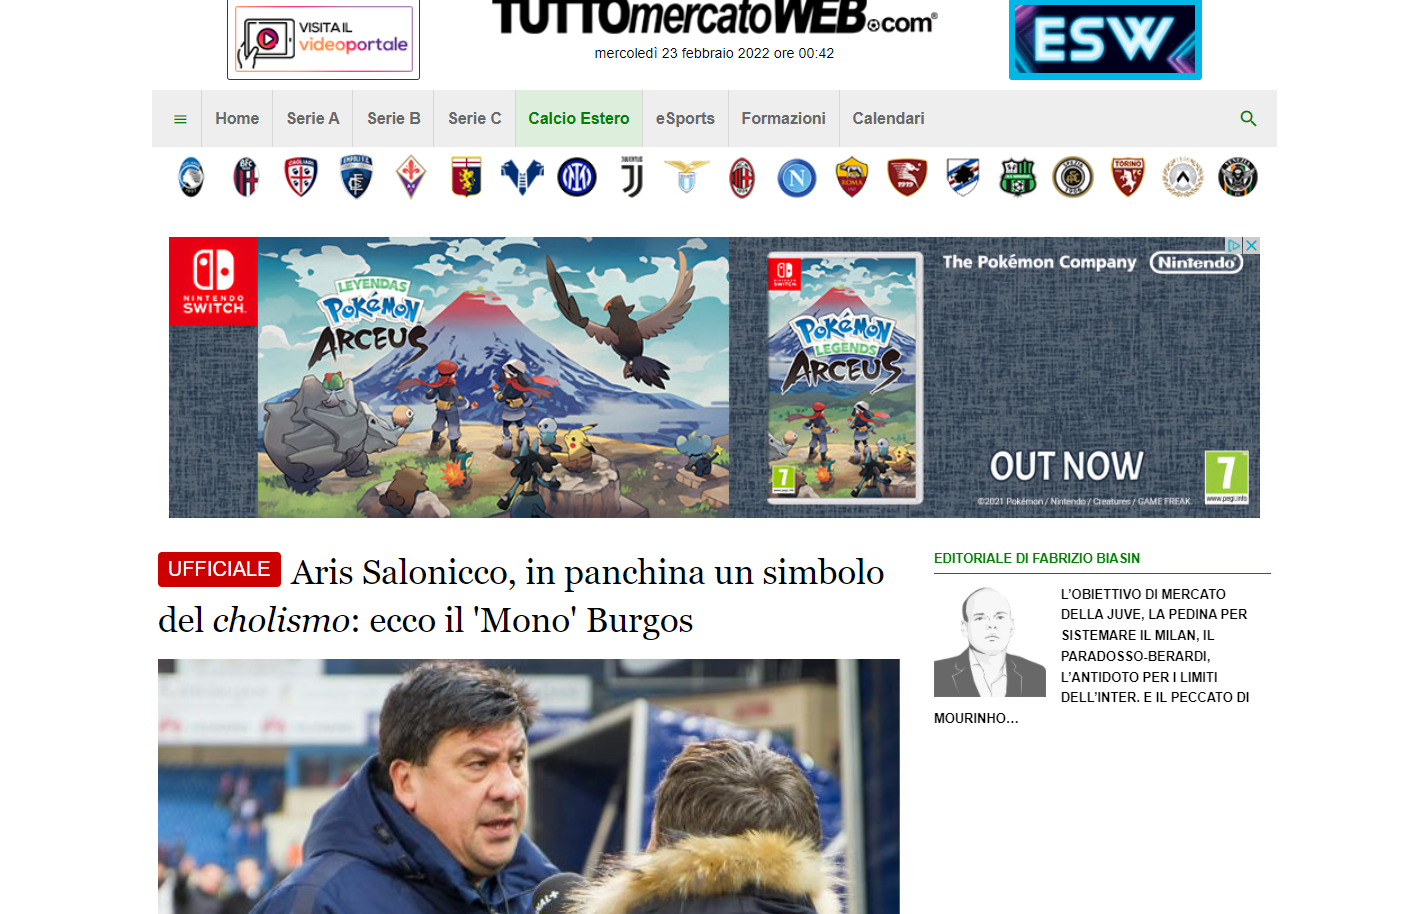The width and height of the screenshot is (1414, 914).
Task: Select the Bologna team crest
Action: pos(246,177)
